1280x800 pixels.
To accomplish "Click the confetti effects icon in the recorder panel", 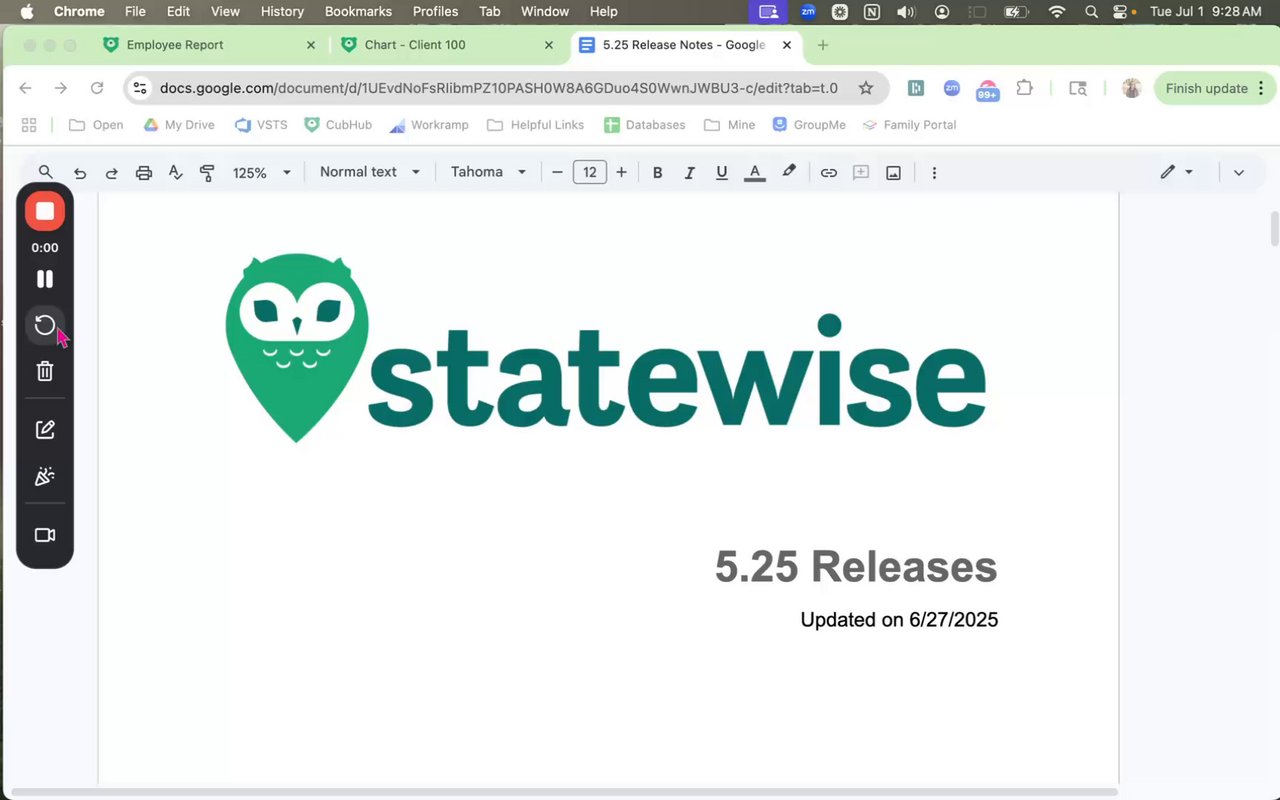I will coord(45,476).
